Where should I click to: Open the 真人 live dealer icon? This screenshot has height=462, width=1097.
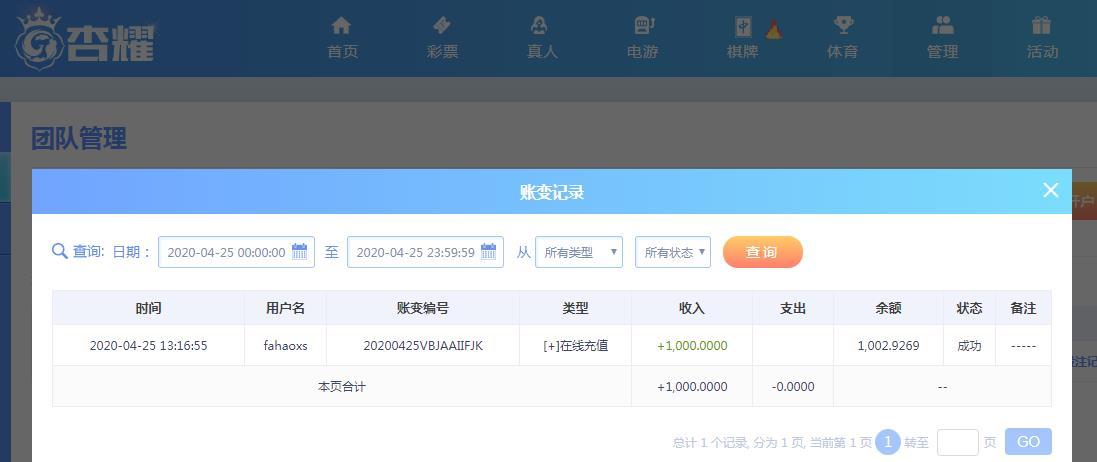pyautogui.click(x=539, y=26)
